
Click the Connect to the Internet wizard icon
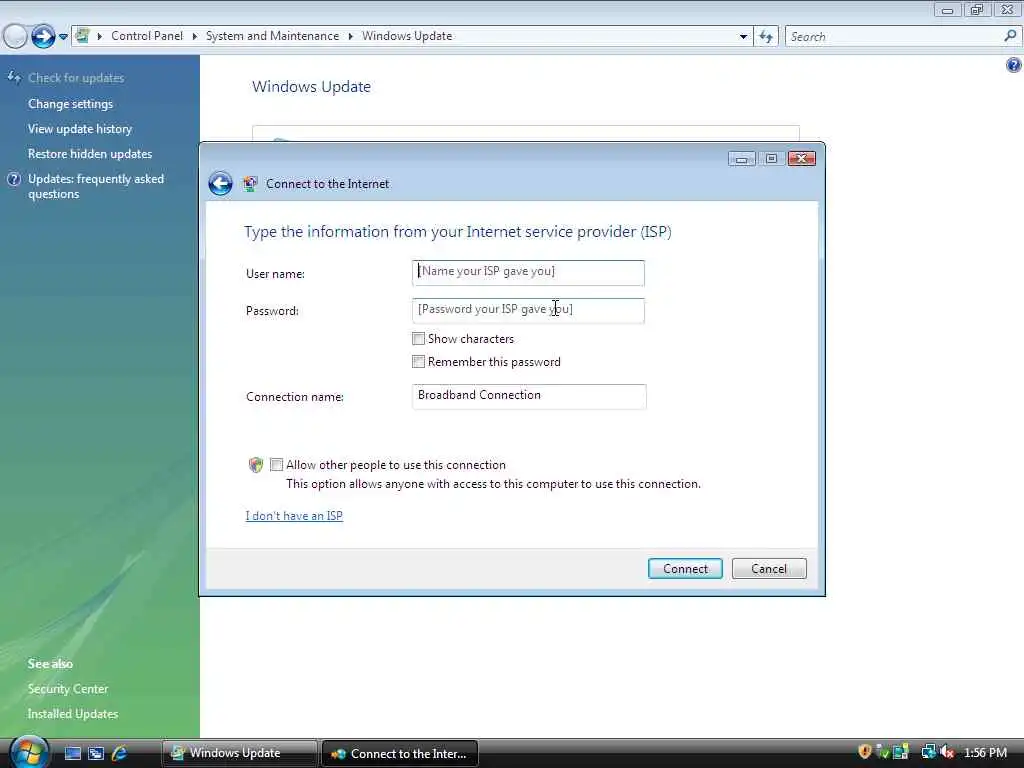coord(249,184)
